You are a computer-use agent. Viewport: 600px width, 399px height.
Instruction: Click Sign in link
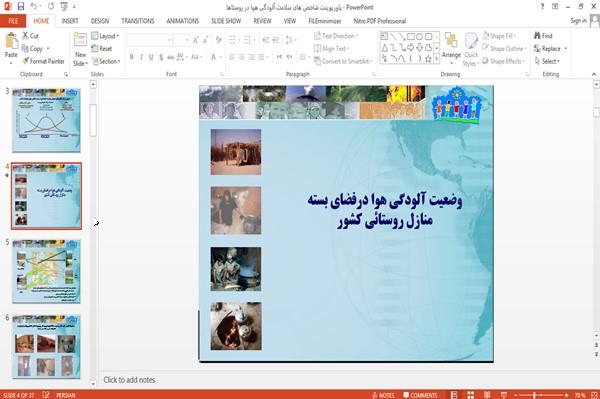click(x=578, y=21)
